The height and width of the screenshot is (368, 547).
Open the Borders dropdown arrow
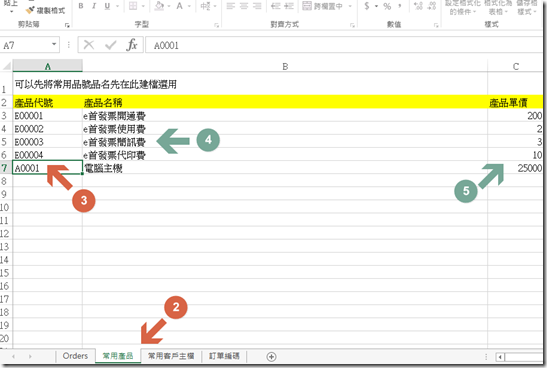[143, 6]
